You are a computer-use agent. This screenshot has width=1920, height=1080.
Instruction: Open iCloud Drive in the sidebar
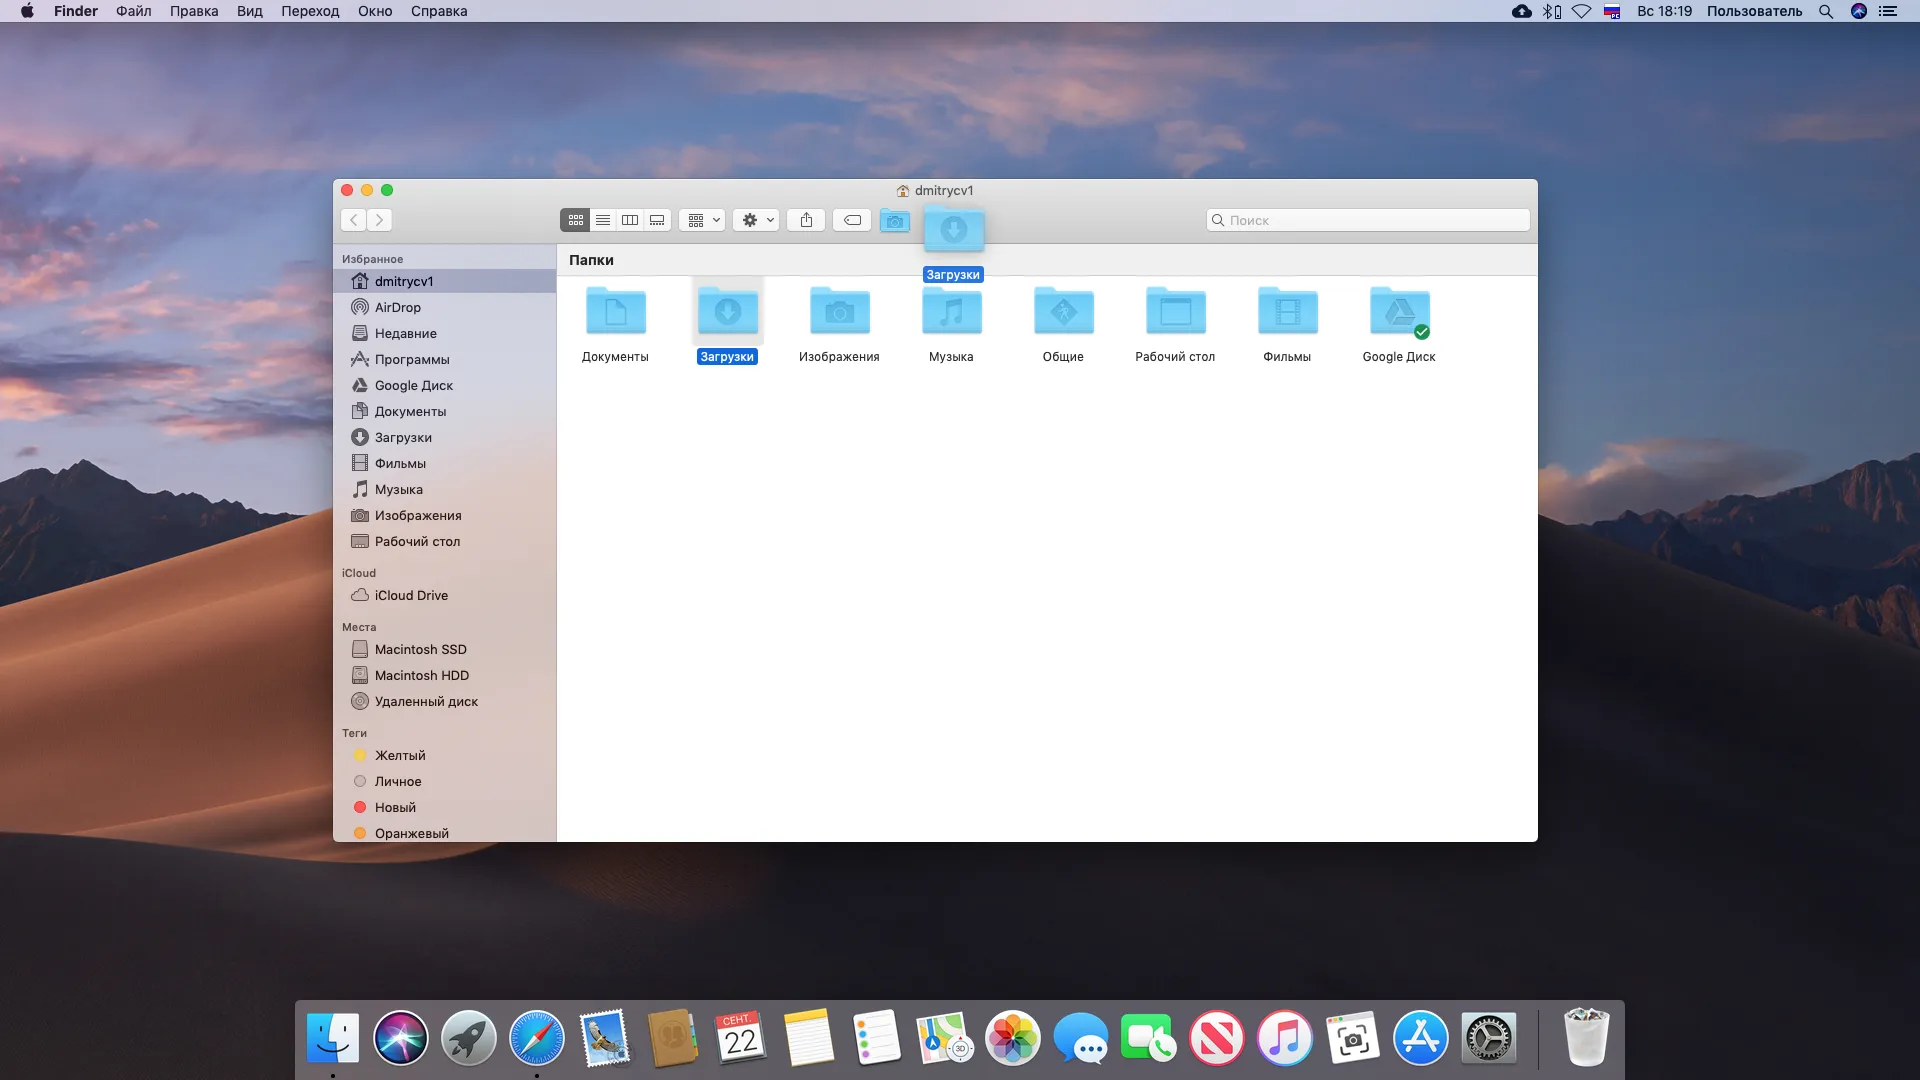(x=444, y=595)
